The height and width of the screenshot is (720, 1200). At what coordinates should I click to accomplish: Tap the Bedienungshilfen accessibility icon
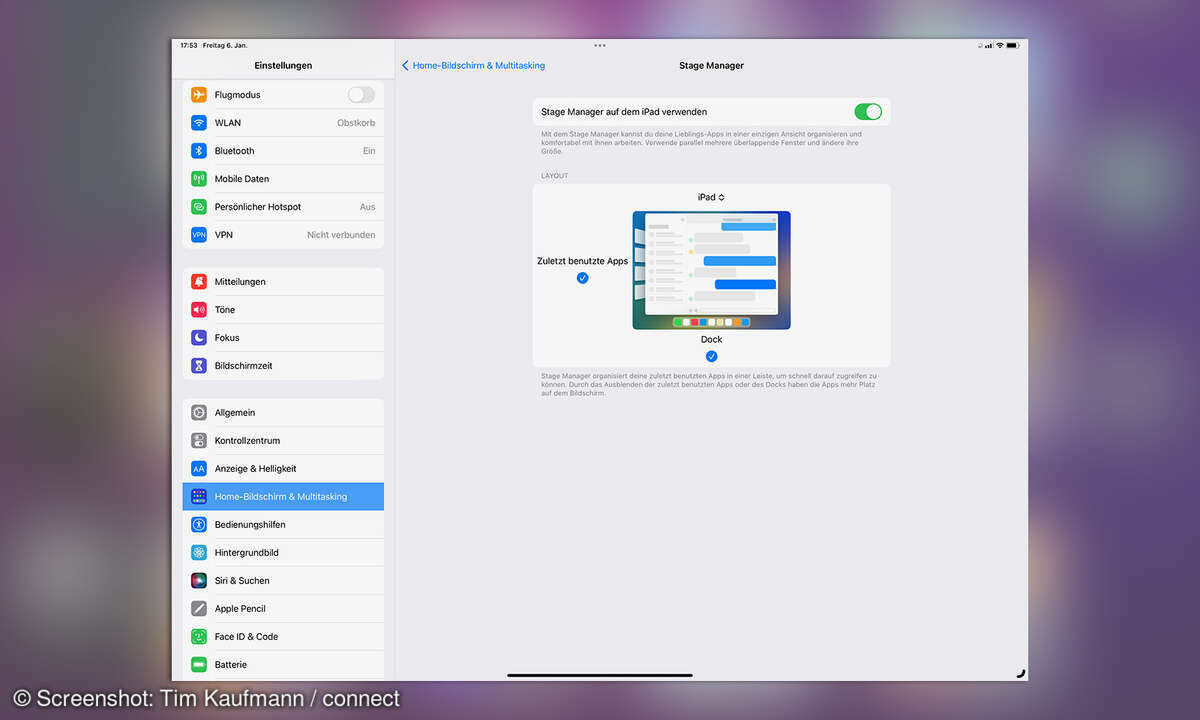click(x=199, y=525)
